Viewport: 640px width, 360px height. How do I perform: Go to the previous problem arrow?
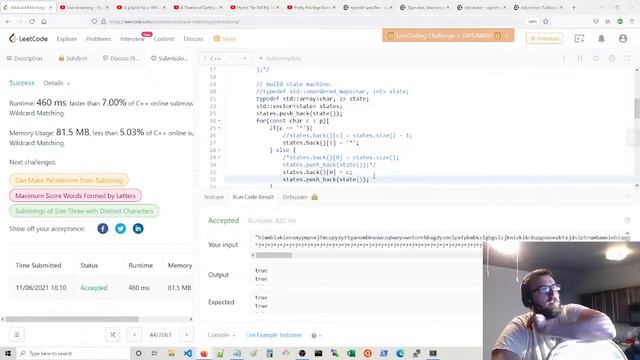(134, 335)
